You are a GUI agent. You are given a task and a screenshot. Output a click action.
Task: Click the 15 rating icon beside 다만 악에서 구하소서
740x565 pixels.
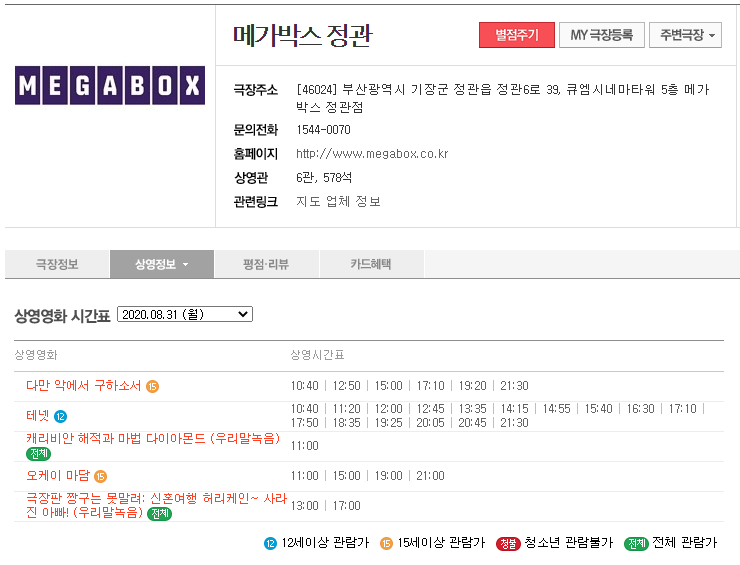pos(152,387)
